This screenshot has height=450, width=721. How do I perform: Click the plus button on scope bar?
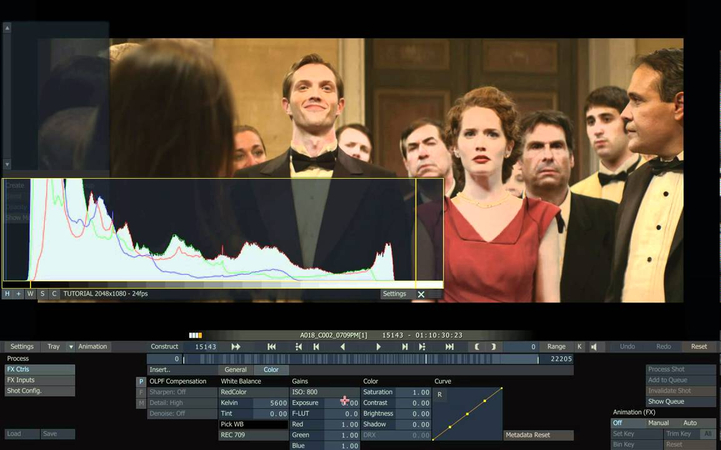click(19, 294)
